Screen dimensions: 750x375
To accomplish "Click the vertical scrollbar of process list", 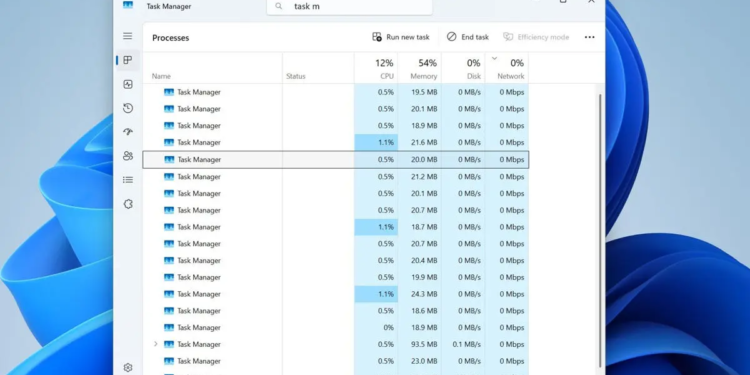I will (x=600, y=230).
